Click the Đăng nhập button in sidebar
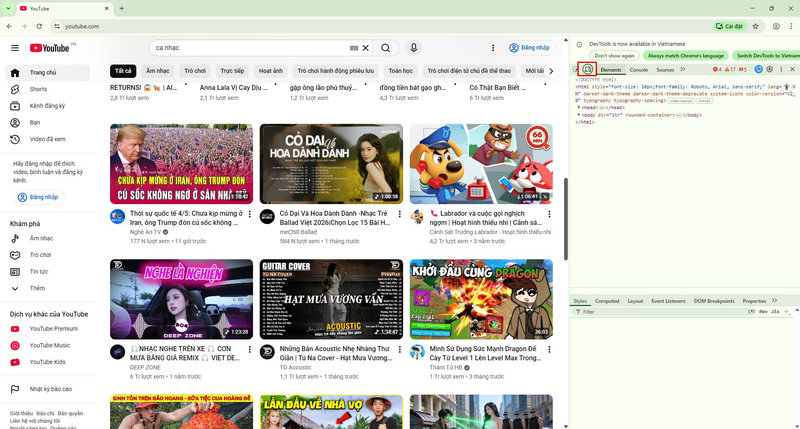 coord(39,197)
